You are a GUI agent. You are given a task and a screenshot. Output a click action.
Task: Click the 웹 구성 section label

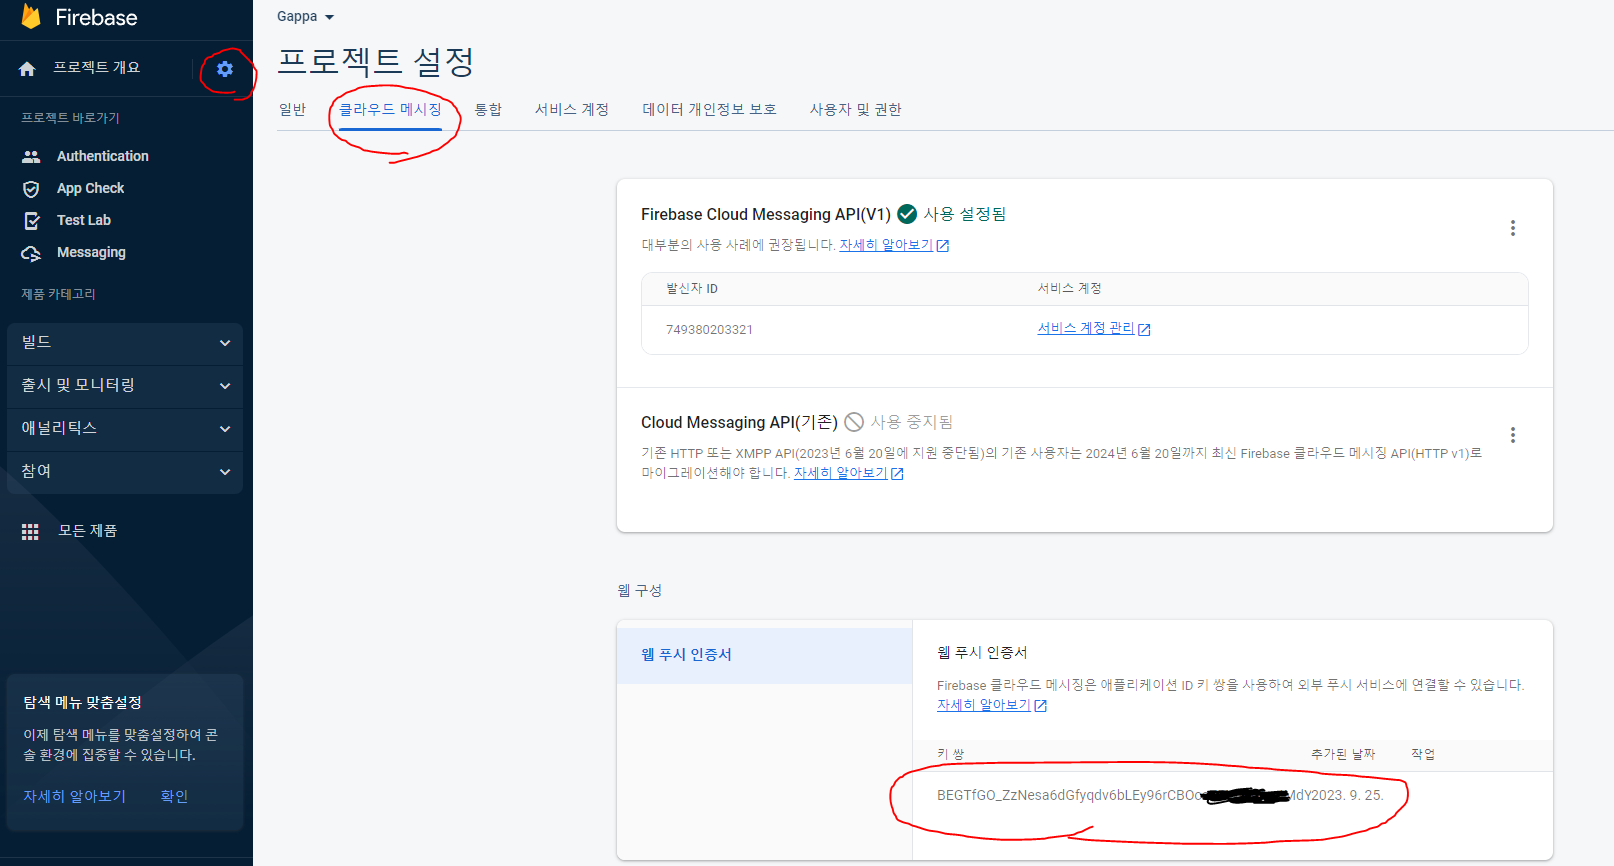(x=640, y=591)
